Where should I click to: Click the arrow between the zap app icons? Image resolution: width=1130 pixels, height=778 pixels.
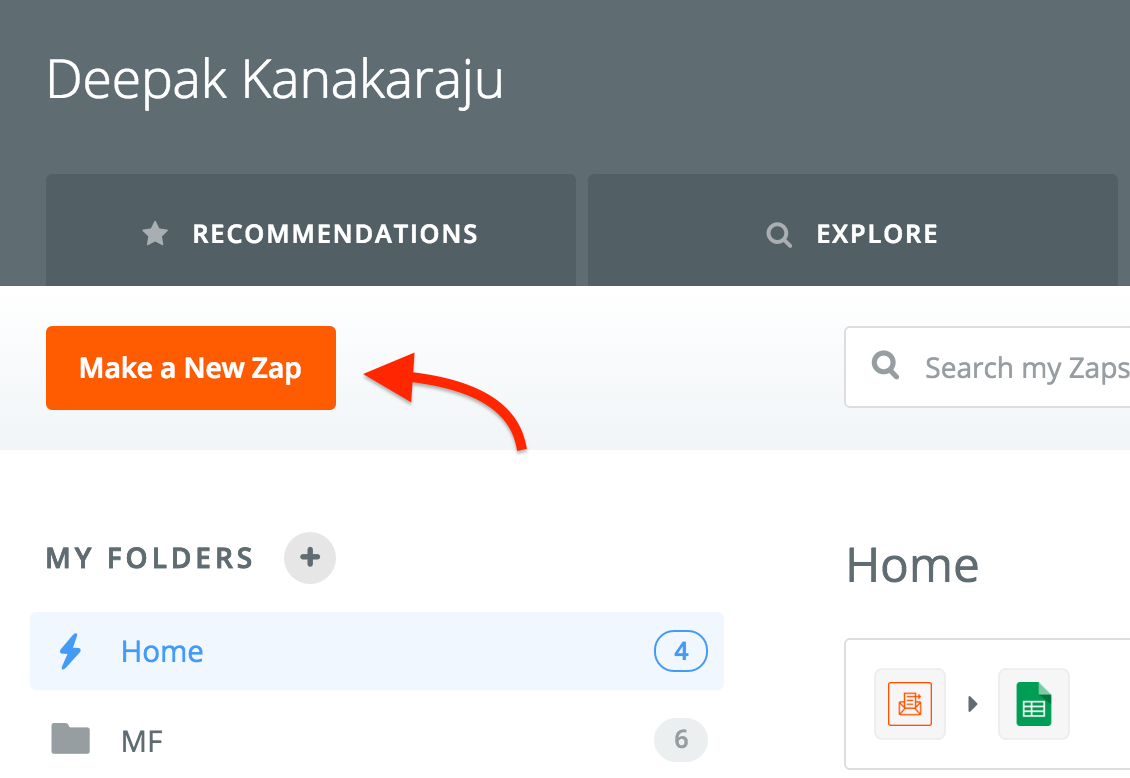[x=972, y=704]
